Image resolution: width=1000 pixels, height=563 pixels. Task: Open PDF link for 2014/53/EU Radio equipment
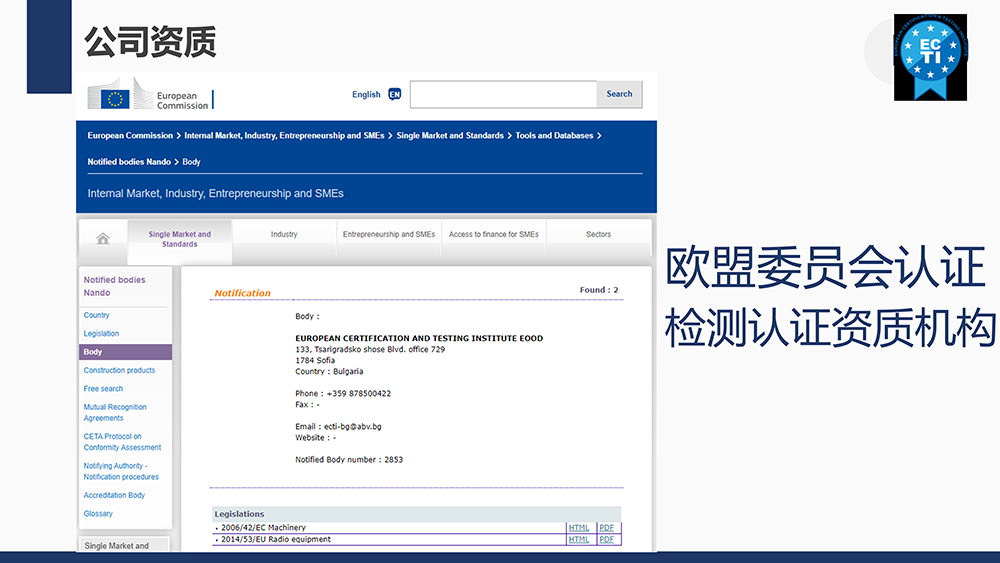[606, 539]
